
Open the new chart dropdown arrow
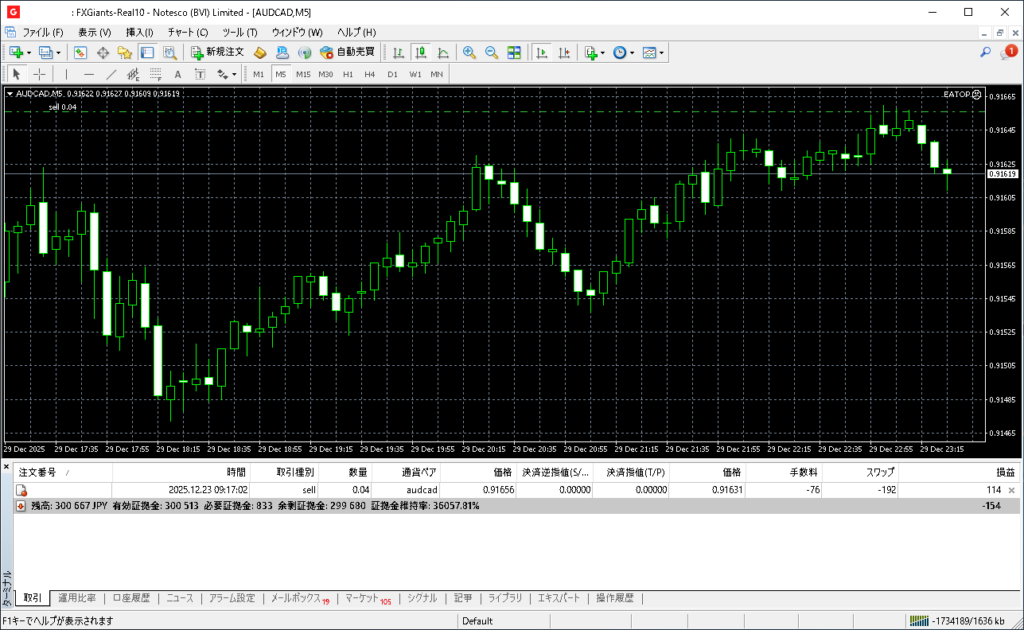coord(28,52)
